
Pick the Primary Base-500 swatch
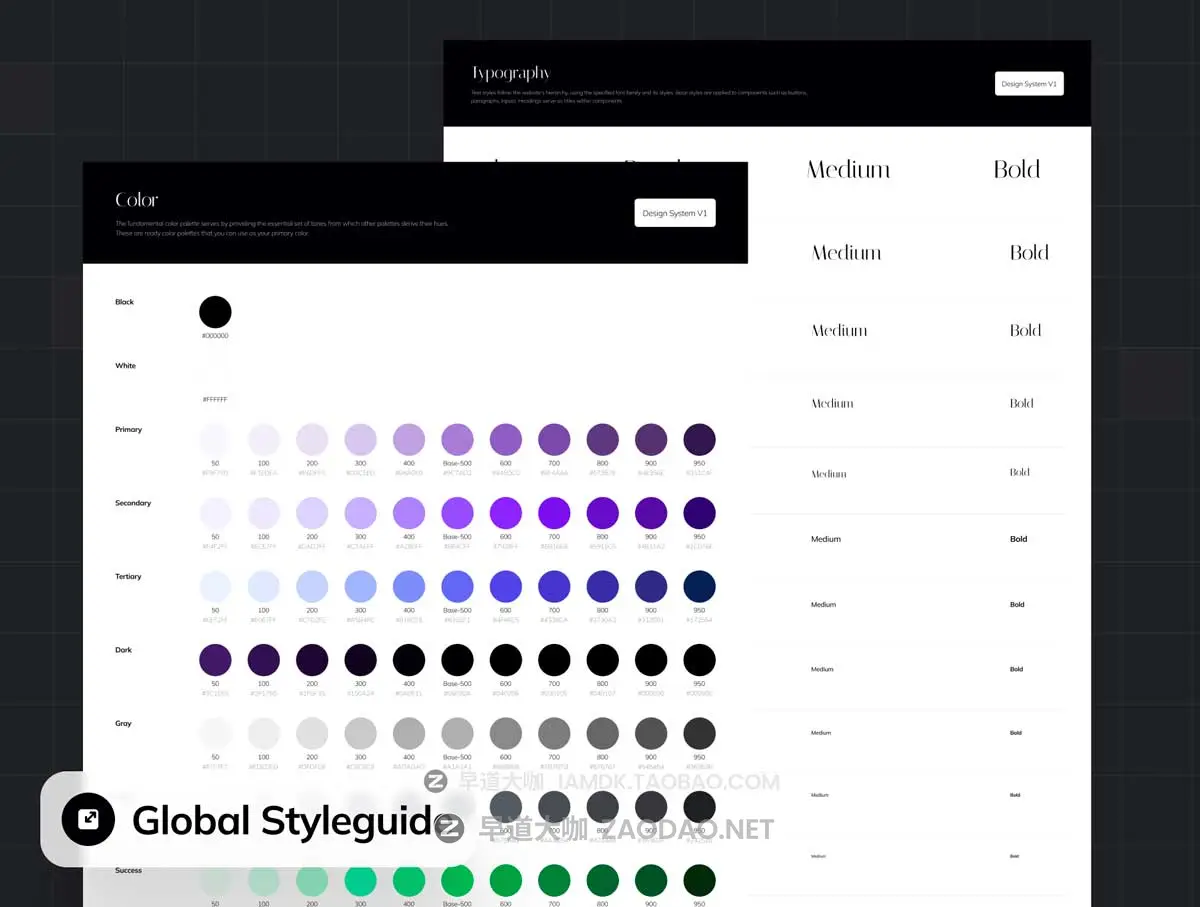(x=457, y=440)
